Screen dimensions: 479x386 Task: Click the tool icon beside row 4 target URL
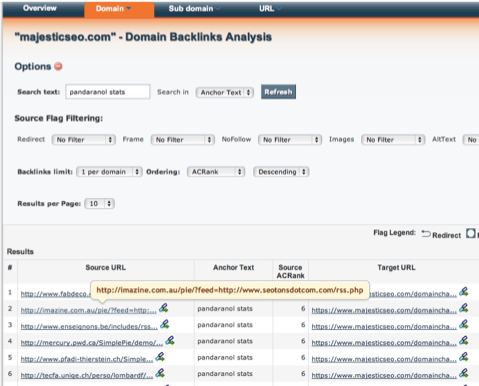coord(464,341)
